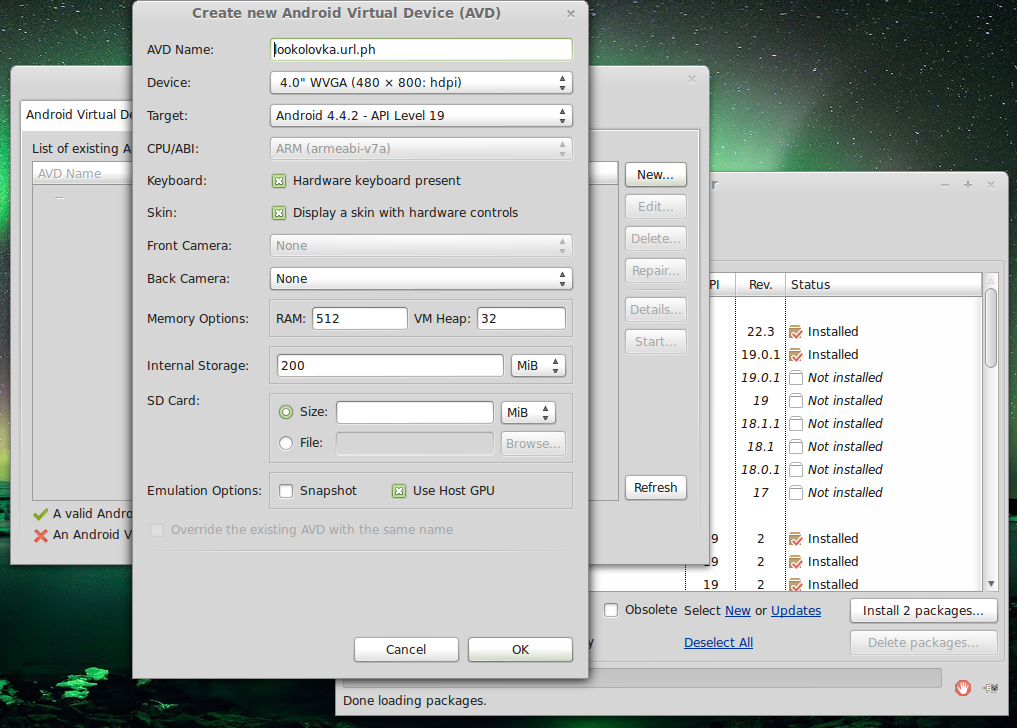Open the Front Camera dropdown
Viewport: 1017px width, 728px height.
tap(421, 246)
